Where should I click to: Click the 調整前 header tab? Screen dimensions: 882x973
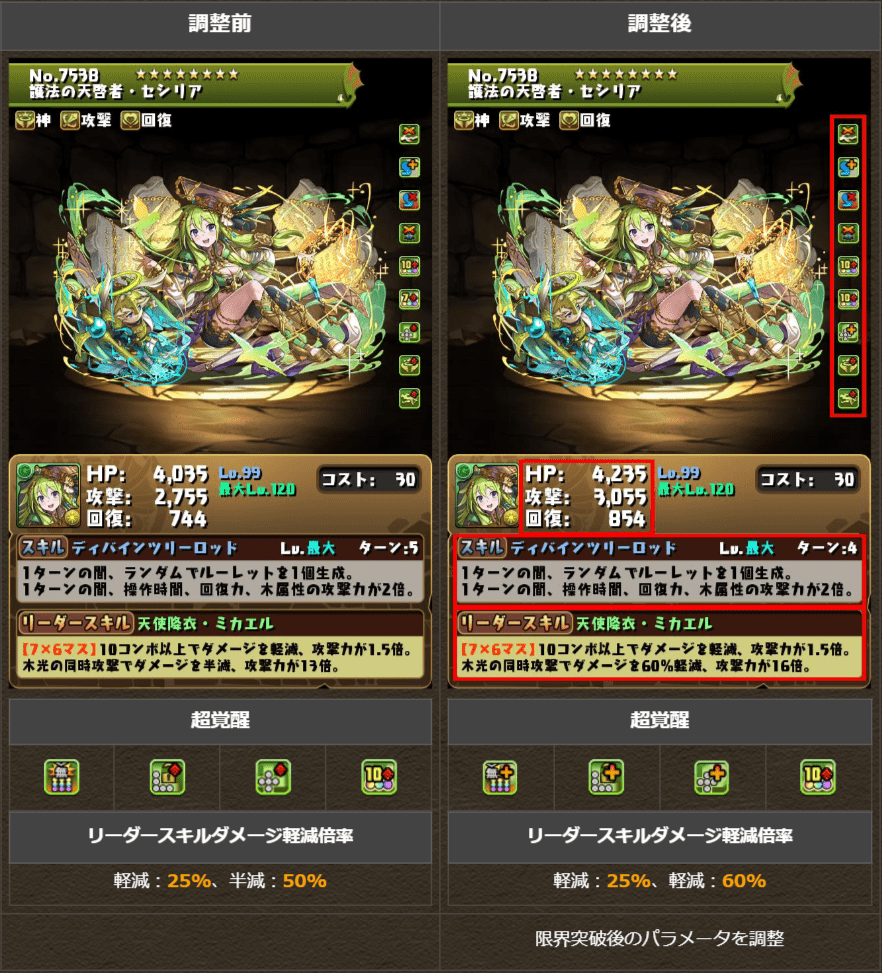click(x=220, y=24)
